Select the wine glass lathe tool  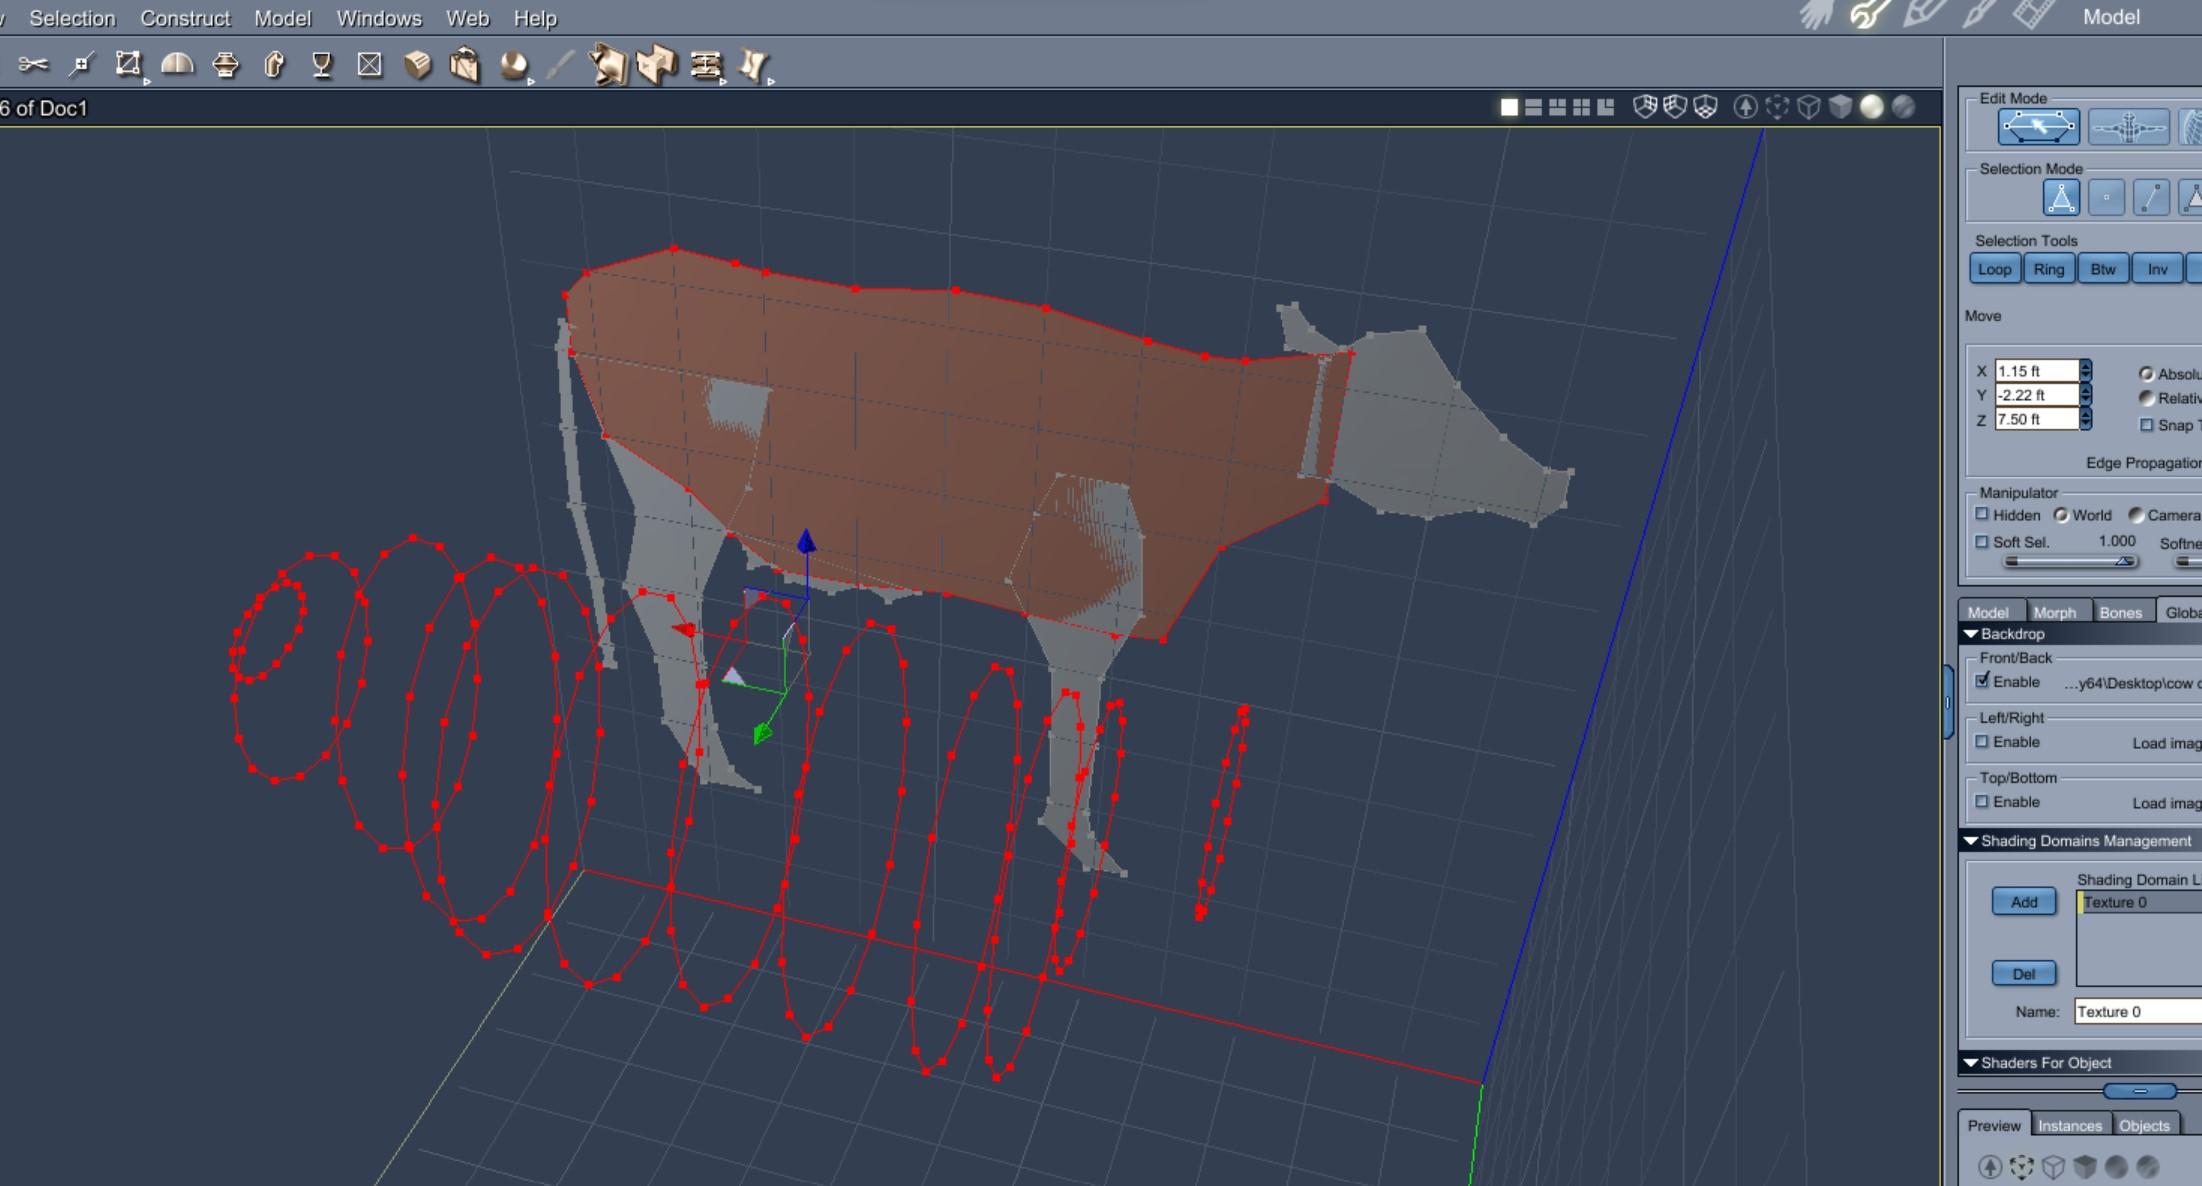click(x=321, y=65)
